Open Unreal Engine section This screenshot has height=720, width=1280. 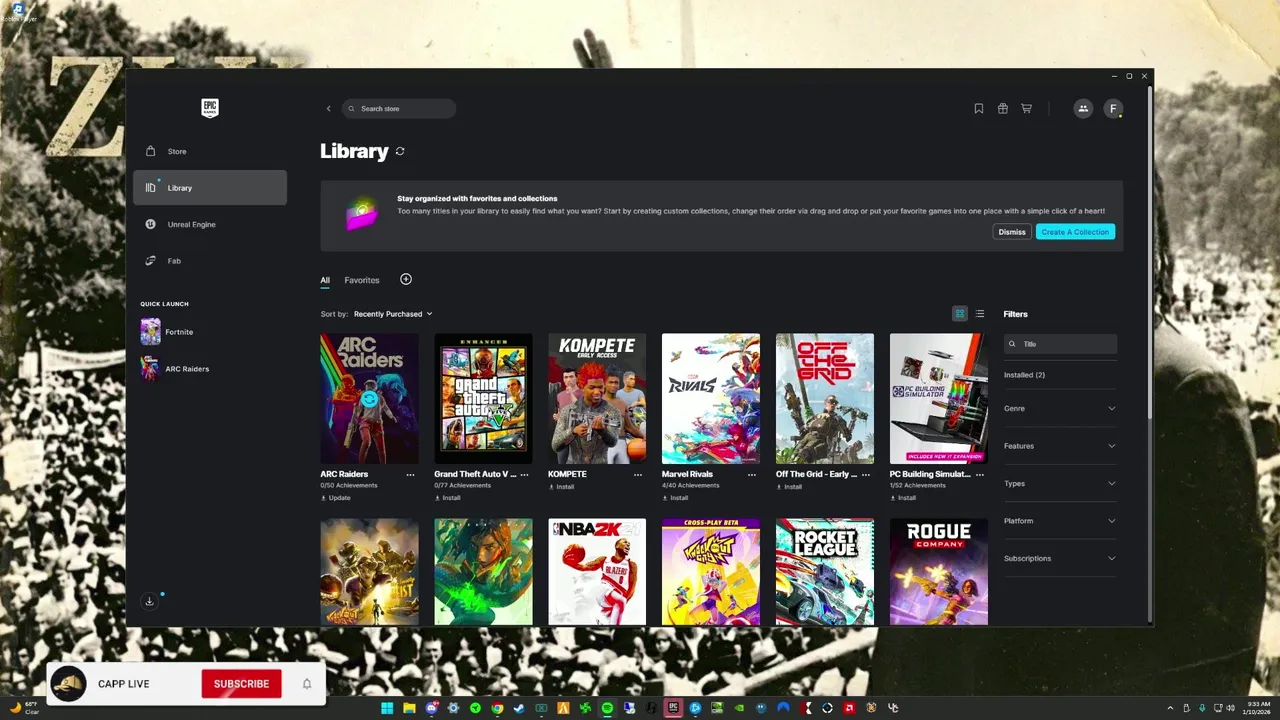point(209,224)
